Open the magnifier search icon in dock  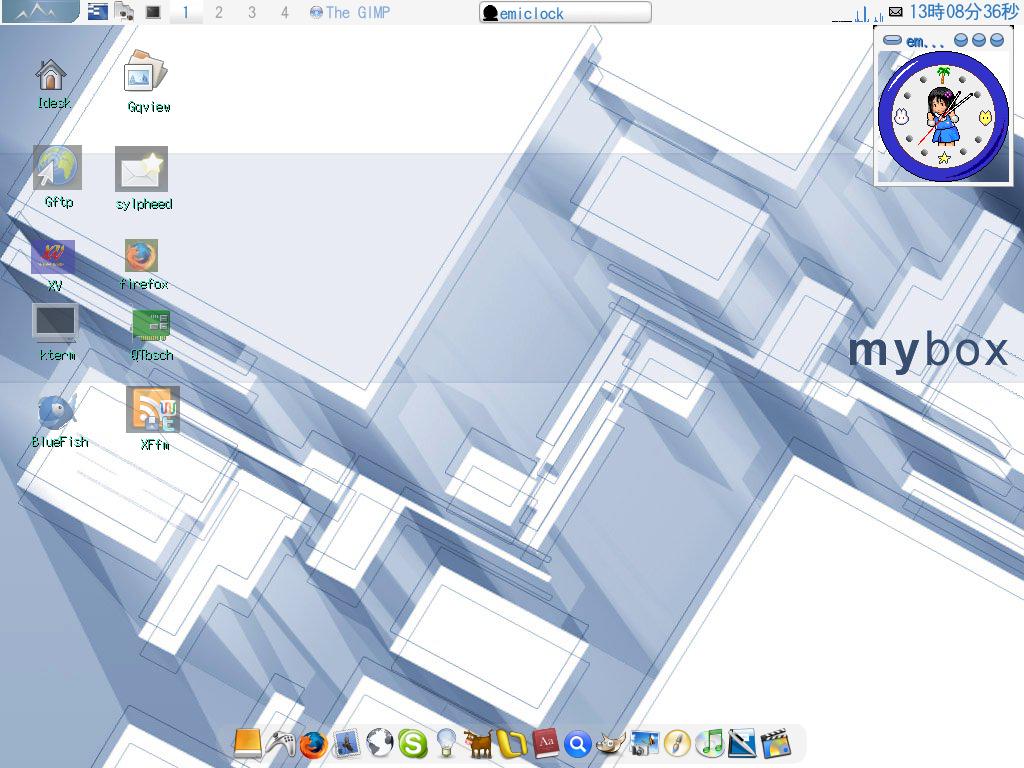tap(577, 743)
